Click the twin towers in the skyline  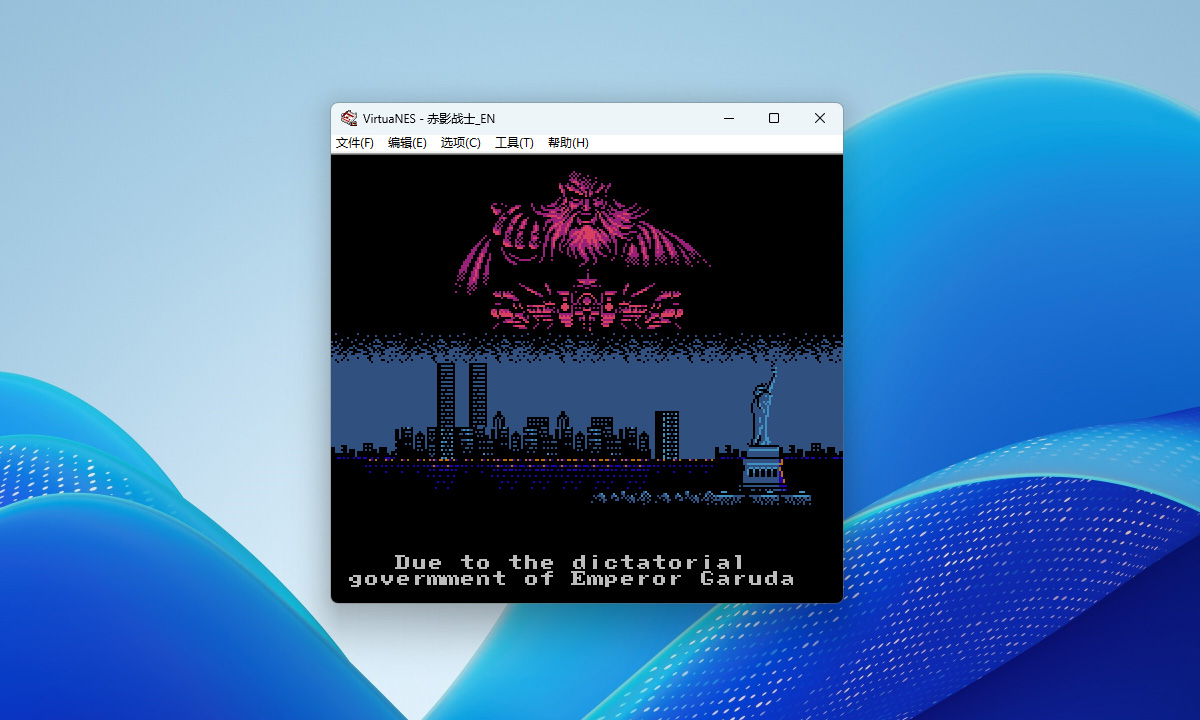[461, 405]
